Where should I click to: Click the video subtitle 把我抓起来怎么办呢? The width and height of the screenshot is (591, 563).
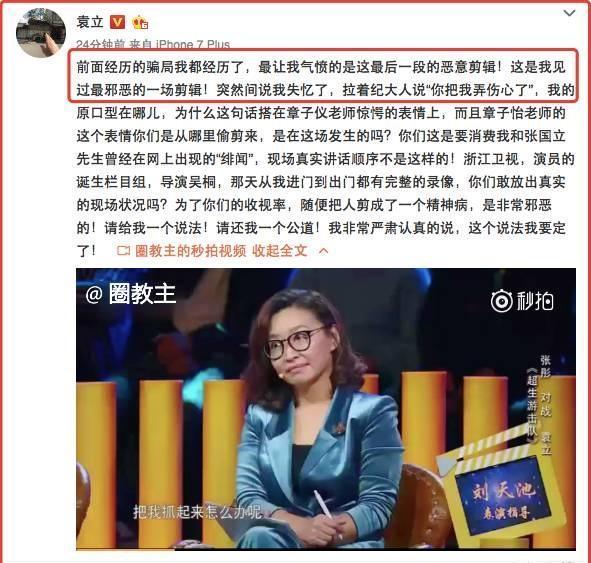click(x=197, y=512)
